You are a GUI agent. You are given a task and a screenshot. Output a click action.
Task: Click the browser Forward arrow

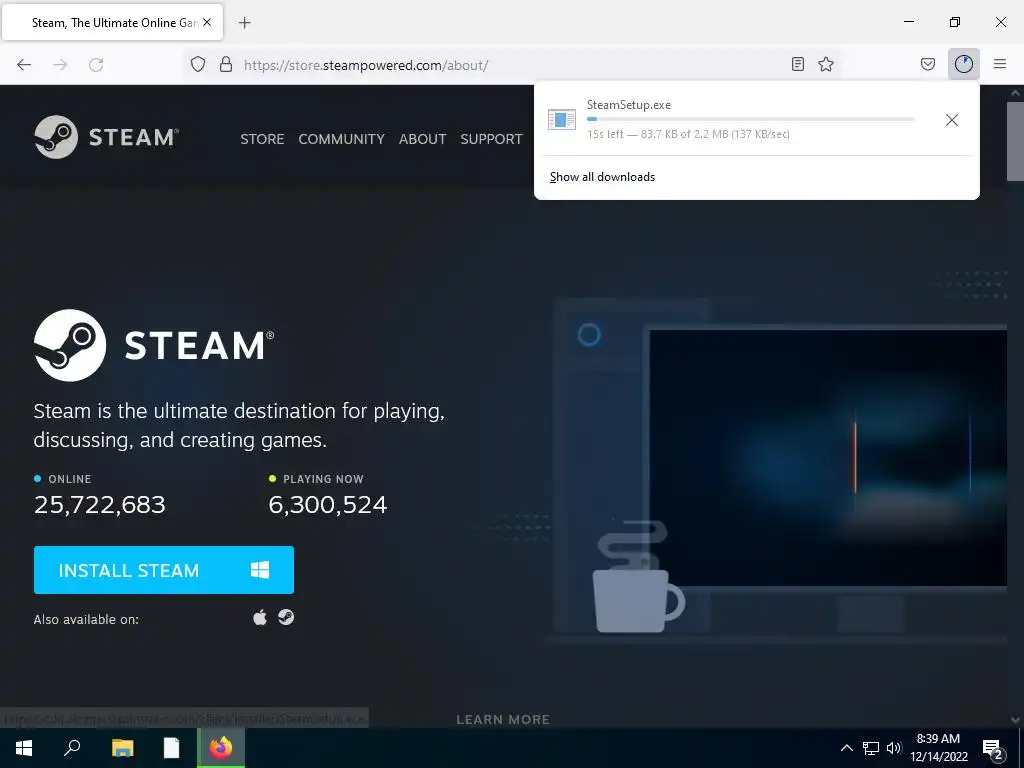(60, 65)
